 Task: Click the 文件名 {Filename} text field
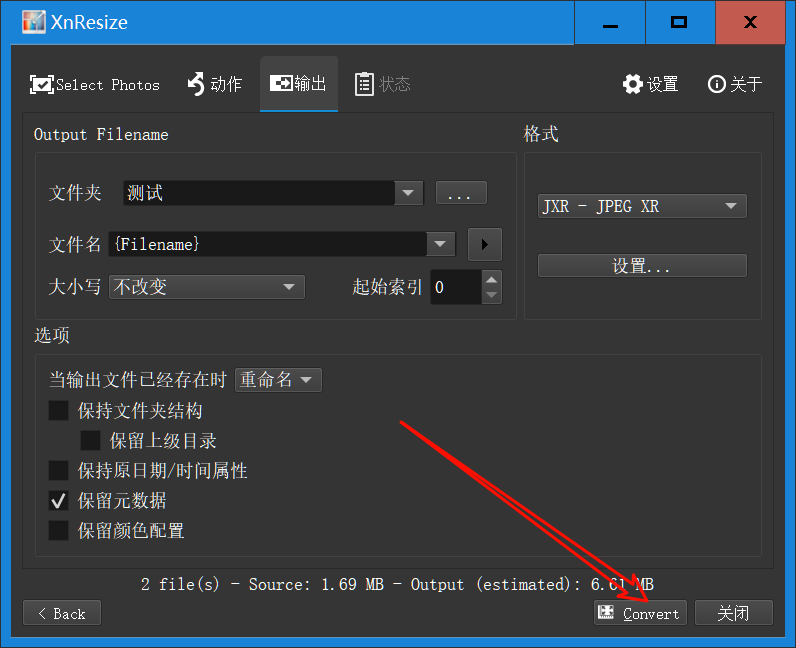click(x=268, y=244)
